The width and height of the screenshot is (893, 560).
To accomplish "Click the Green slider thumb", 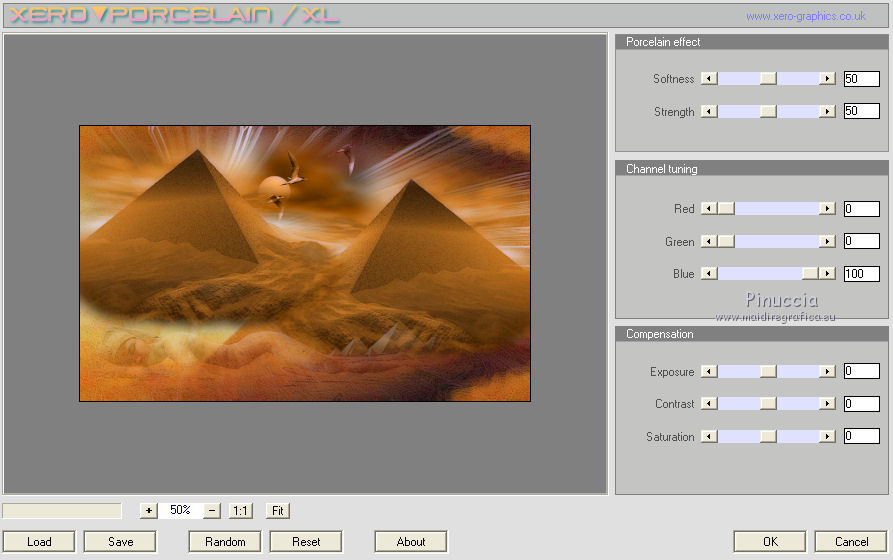I will click(x=726, y=241).
